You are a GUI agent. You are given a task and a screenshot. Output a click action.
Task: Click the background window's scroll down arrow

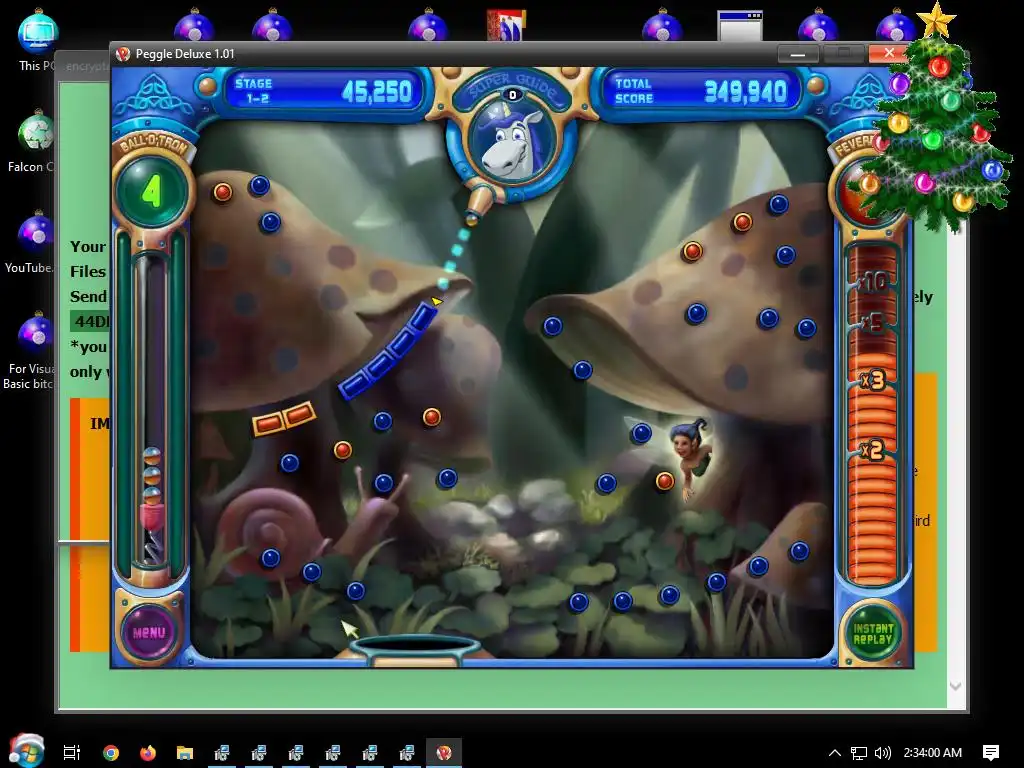[x=955, y=686]
